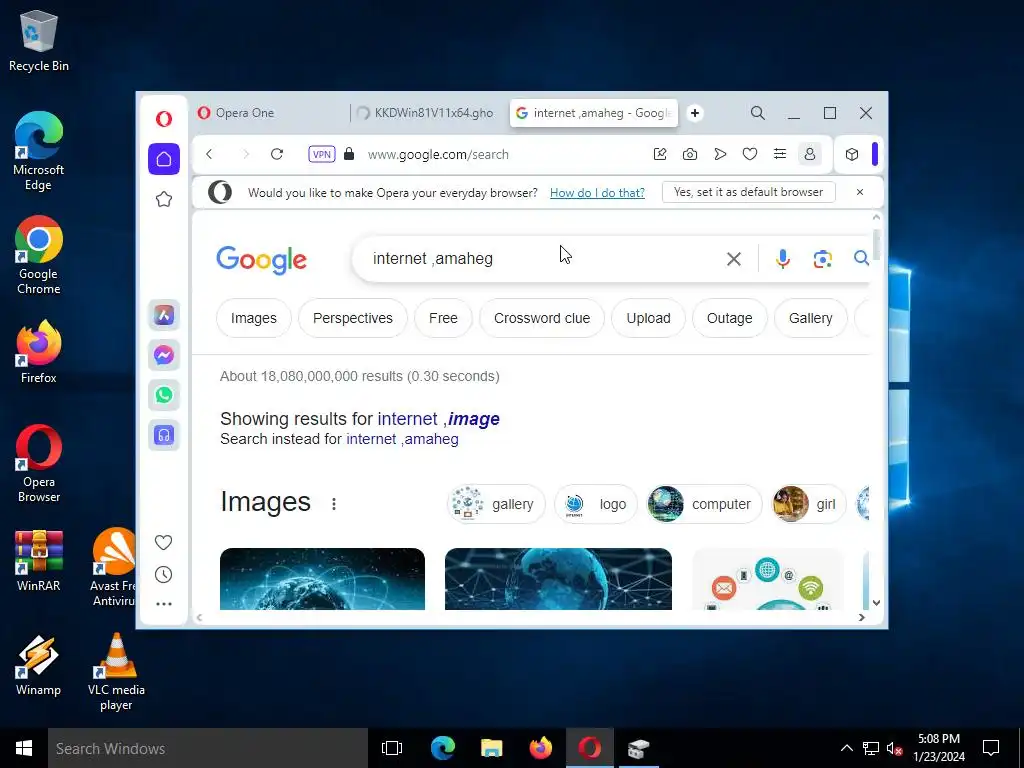Add page to bookmarks heart icon
The image size is (1024, 768).
750,154
